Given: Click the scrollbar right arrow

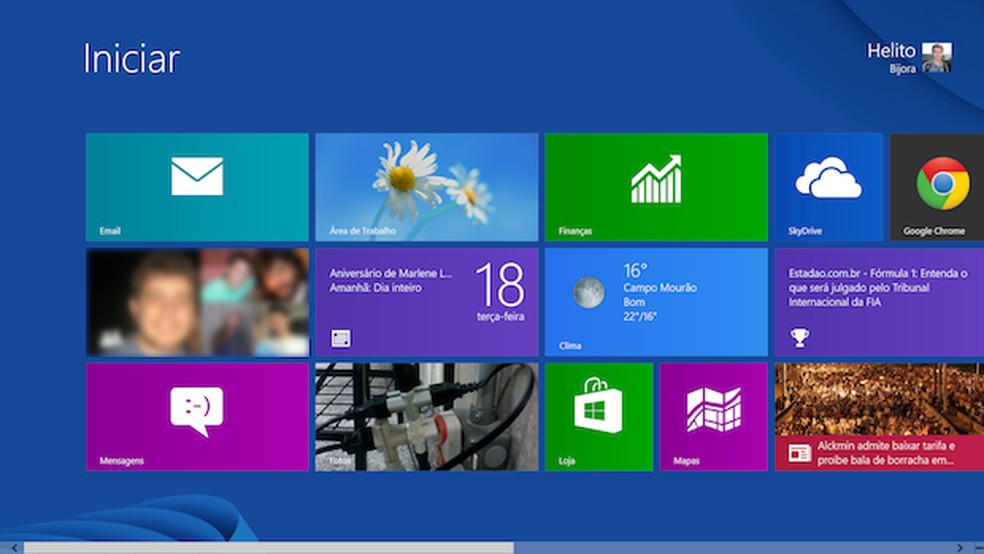Looking at the screenshot, I should [960, 548].
